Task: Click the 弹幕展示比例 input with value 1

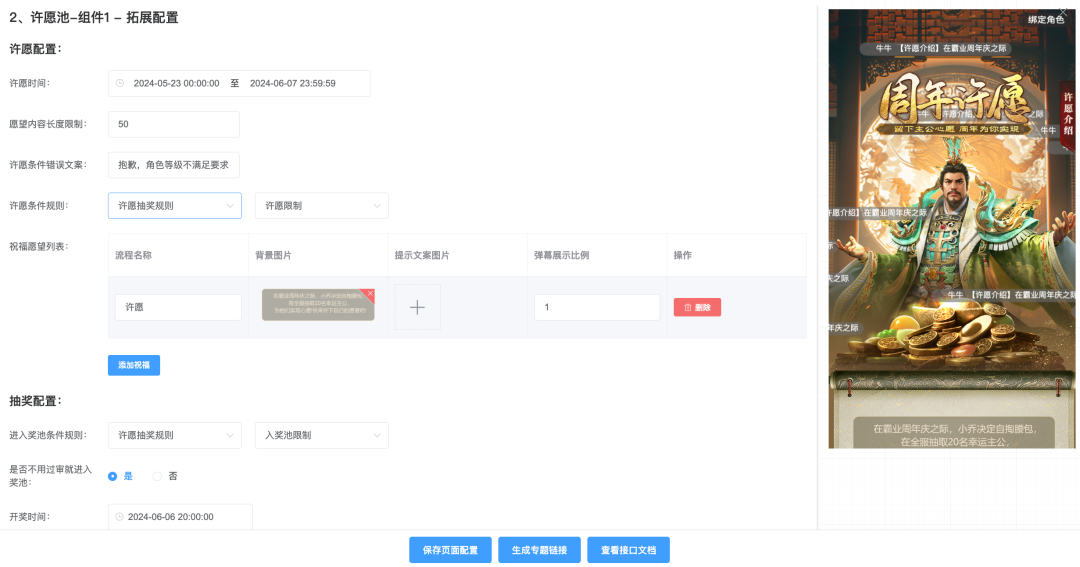Action: pos(597,307)
